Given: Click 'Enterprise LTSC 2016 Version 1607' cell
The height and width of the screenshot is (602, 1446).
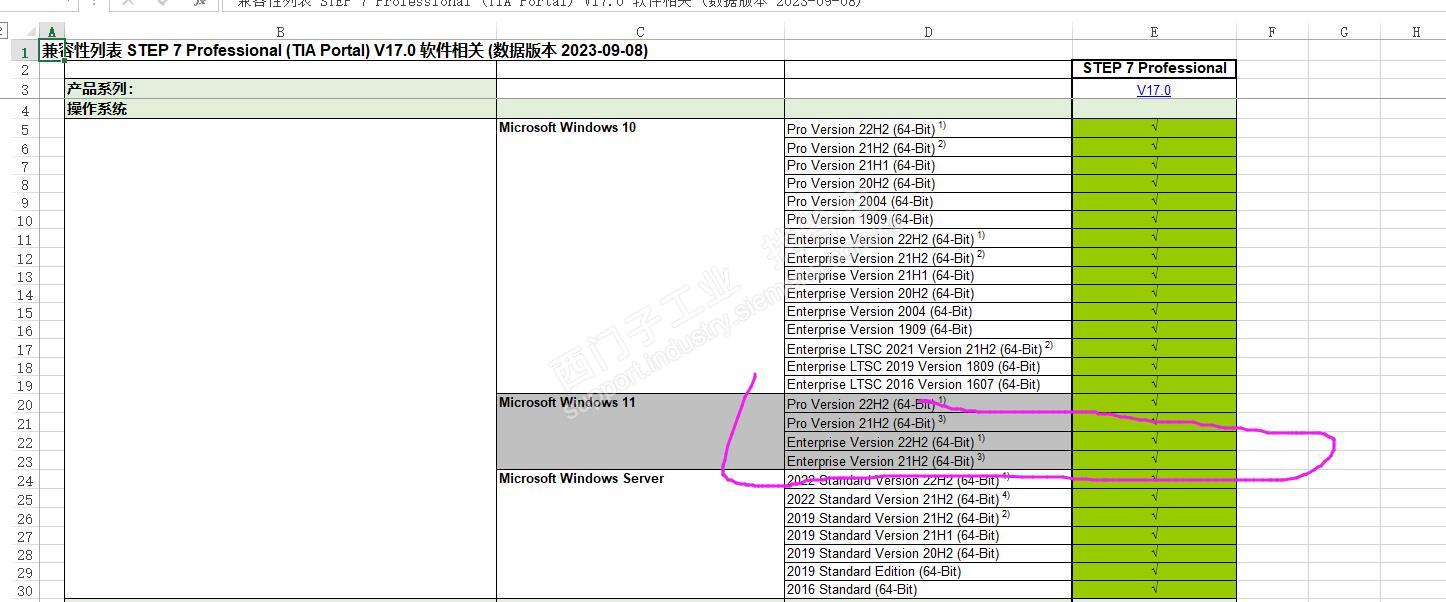Looking at the screenshot, I should point(928,385).
